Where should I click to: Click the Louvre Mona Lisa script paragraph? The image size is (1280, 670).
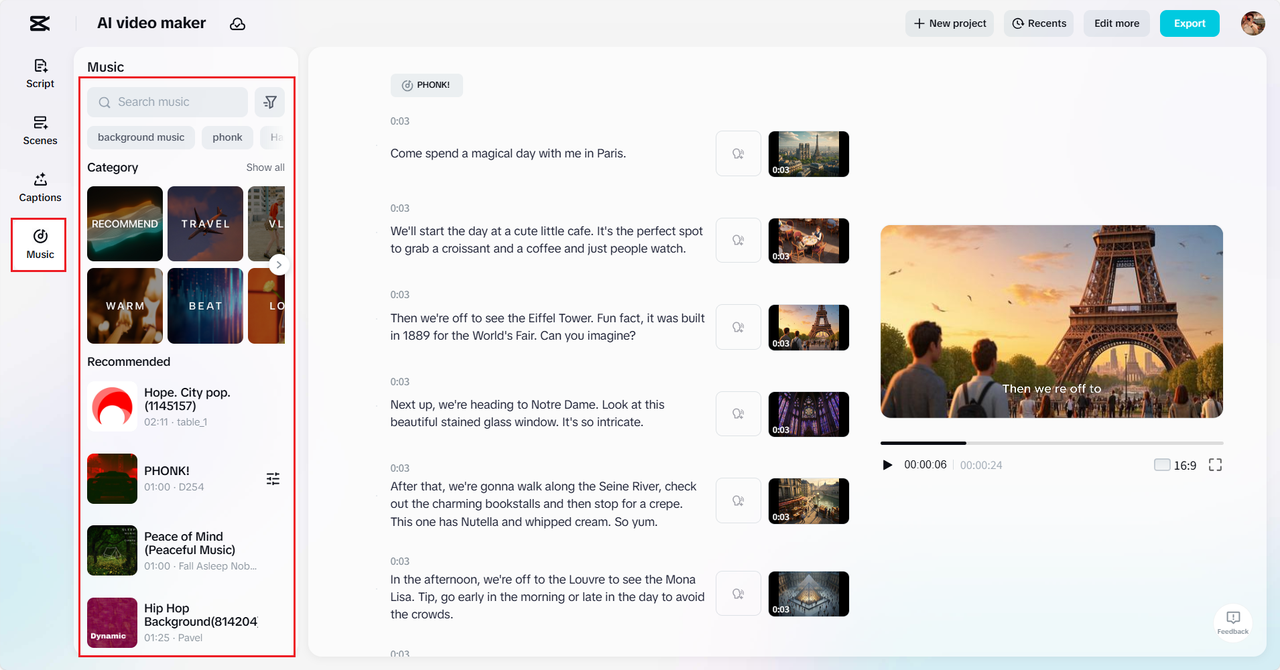547,597
